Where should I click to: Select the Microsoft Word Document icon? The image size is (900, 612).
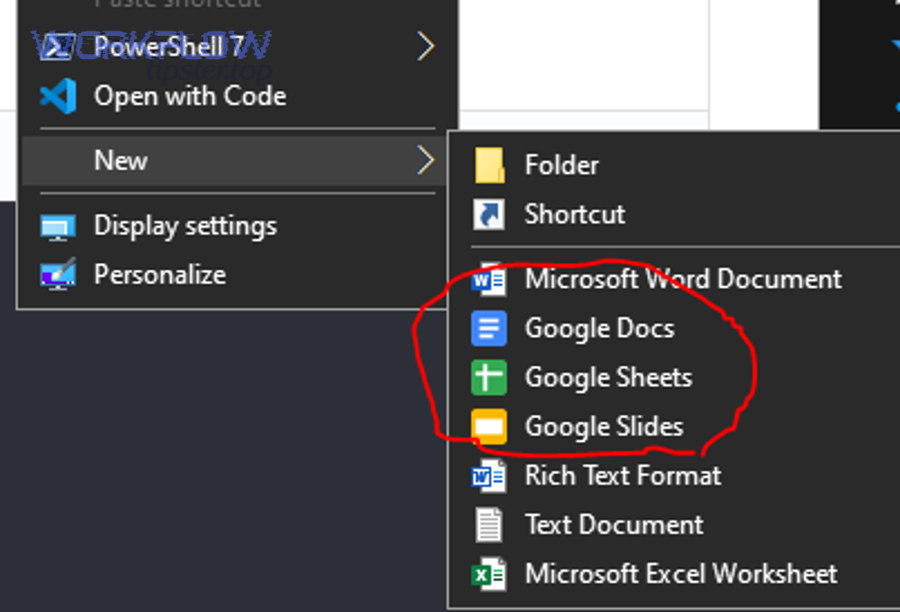click(489, 279)
